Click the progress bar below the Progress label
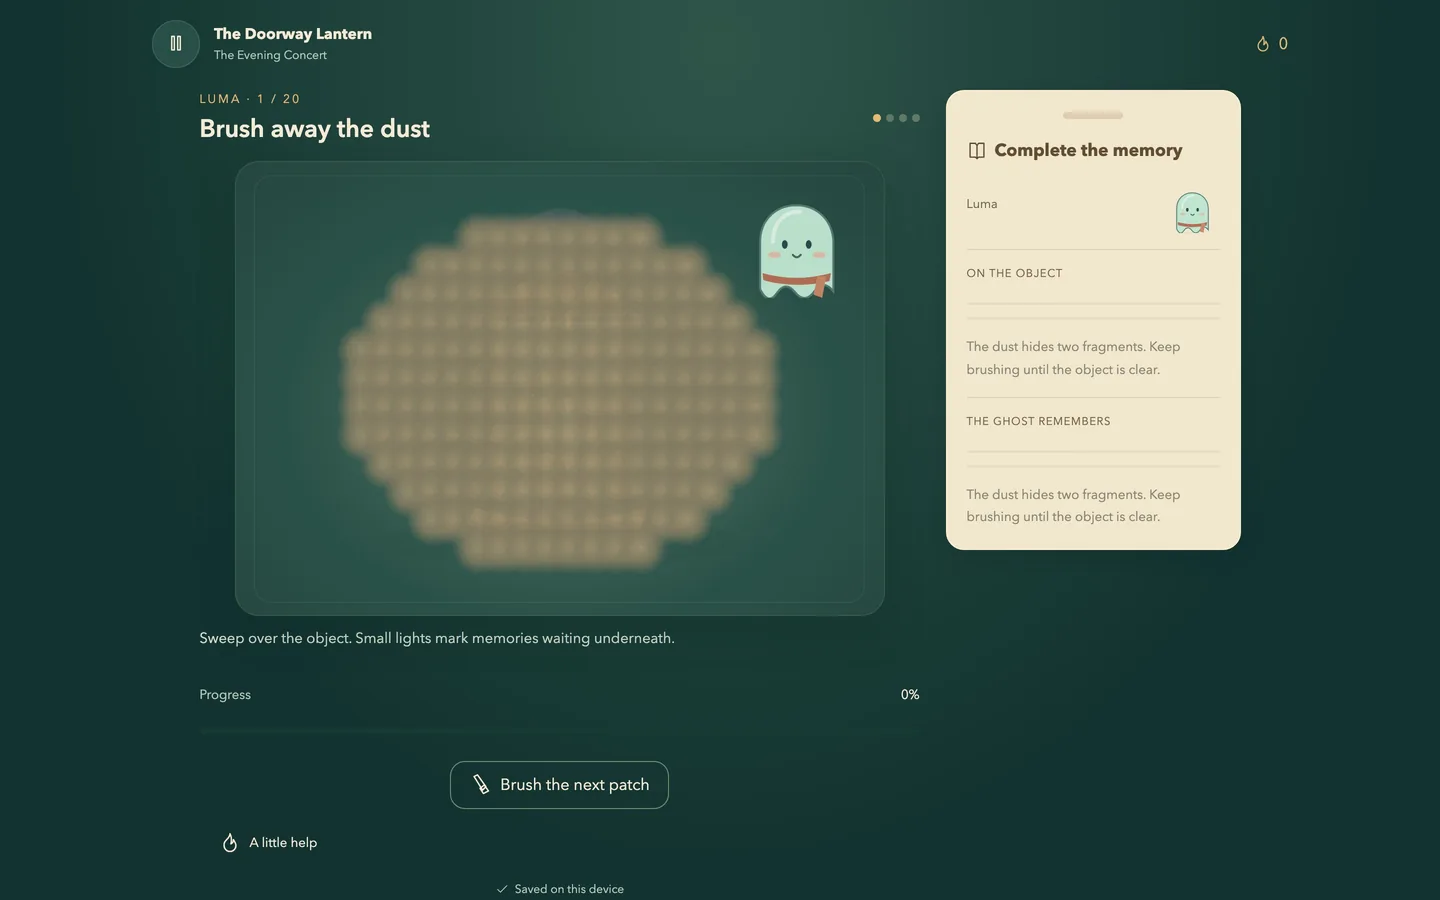The width and height of the screenshot is (1440, 900). coord(559,731)
